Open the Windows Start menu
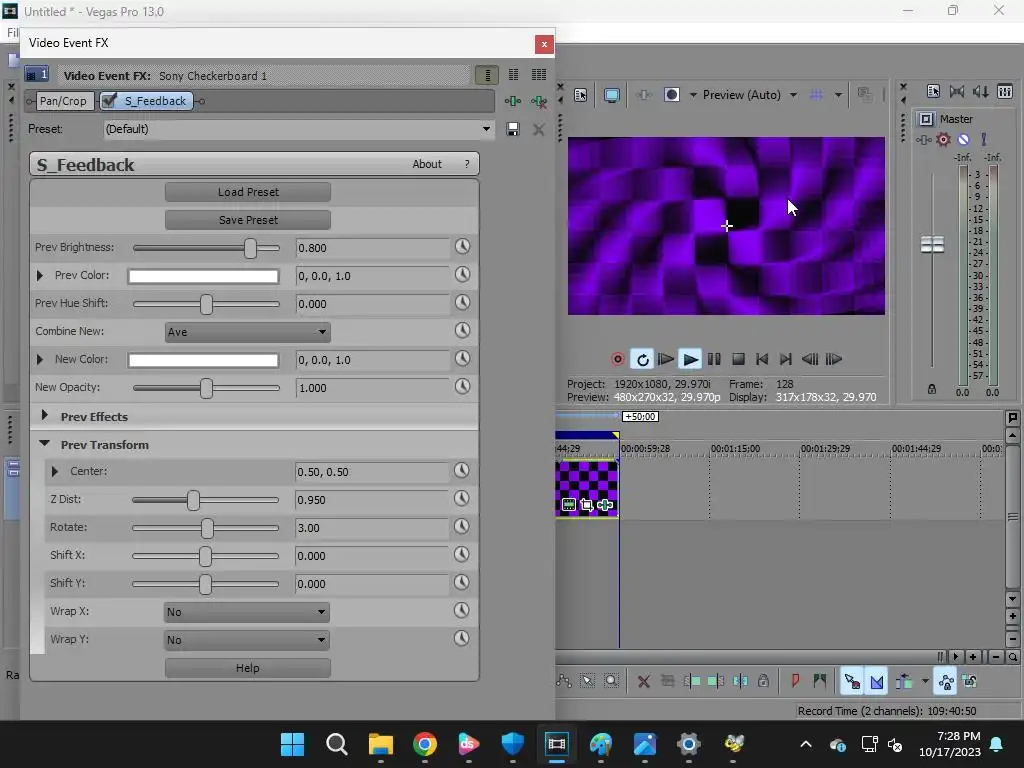The height and width of the screenshot is (768, 1024). [292, 744]
